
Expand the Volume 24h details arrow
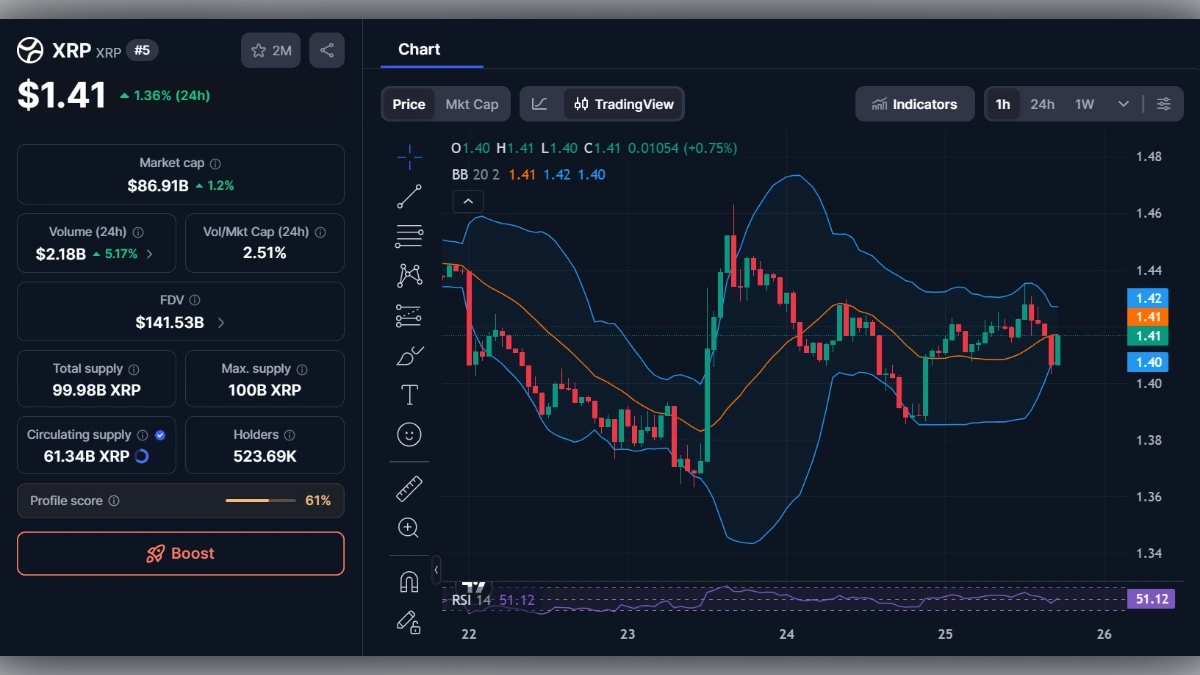pyautogui.click(x=148, y=254)
